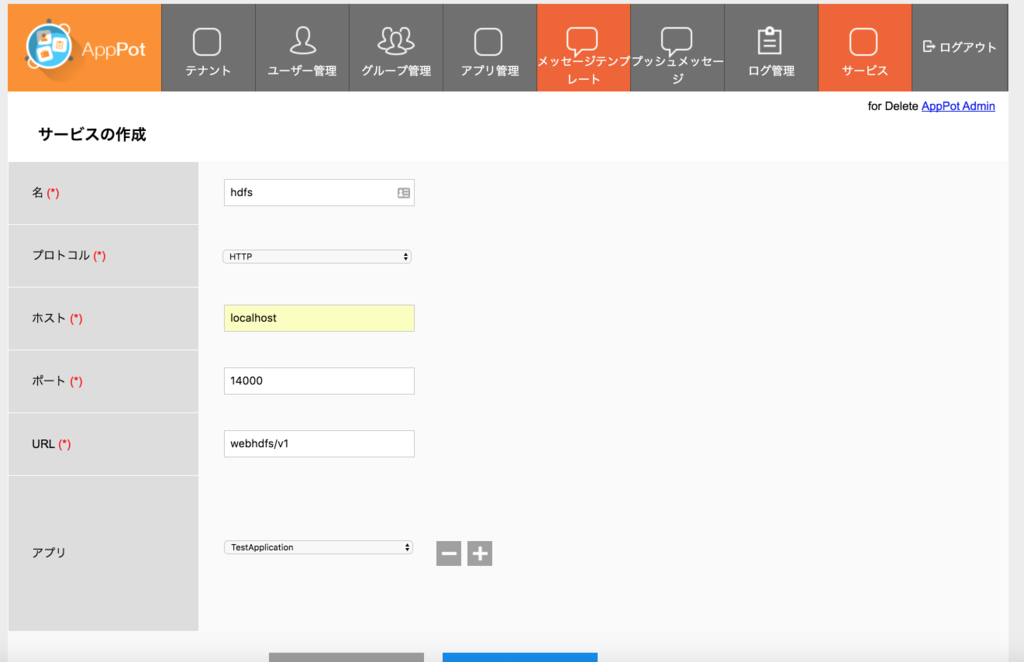
Task: Click the ポート label
Action: tap(49, 381)
